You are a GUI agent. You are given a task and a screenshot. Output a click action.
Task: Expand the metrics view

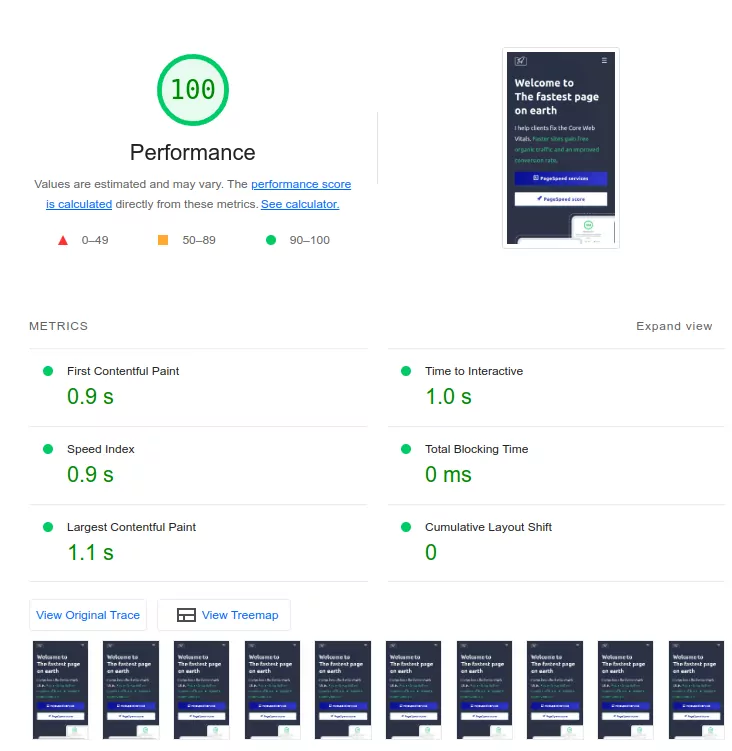[x=674, y=326]
